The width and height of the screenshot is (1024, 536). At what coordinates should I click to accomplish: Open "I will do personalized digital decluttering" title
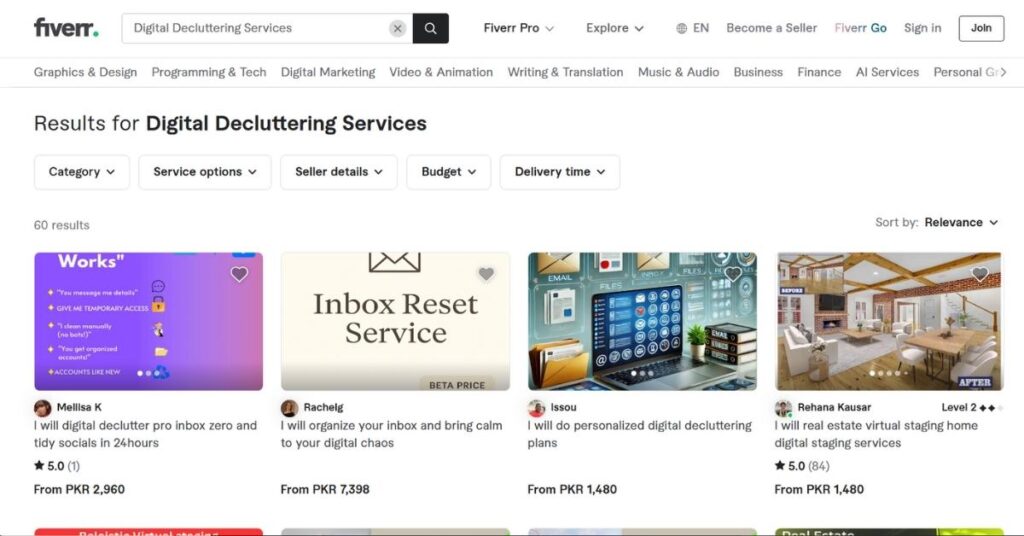[x=639, y=434]
